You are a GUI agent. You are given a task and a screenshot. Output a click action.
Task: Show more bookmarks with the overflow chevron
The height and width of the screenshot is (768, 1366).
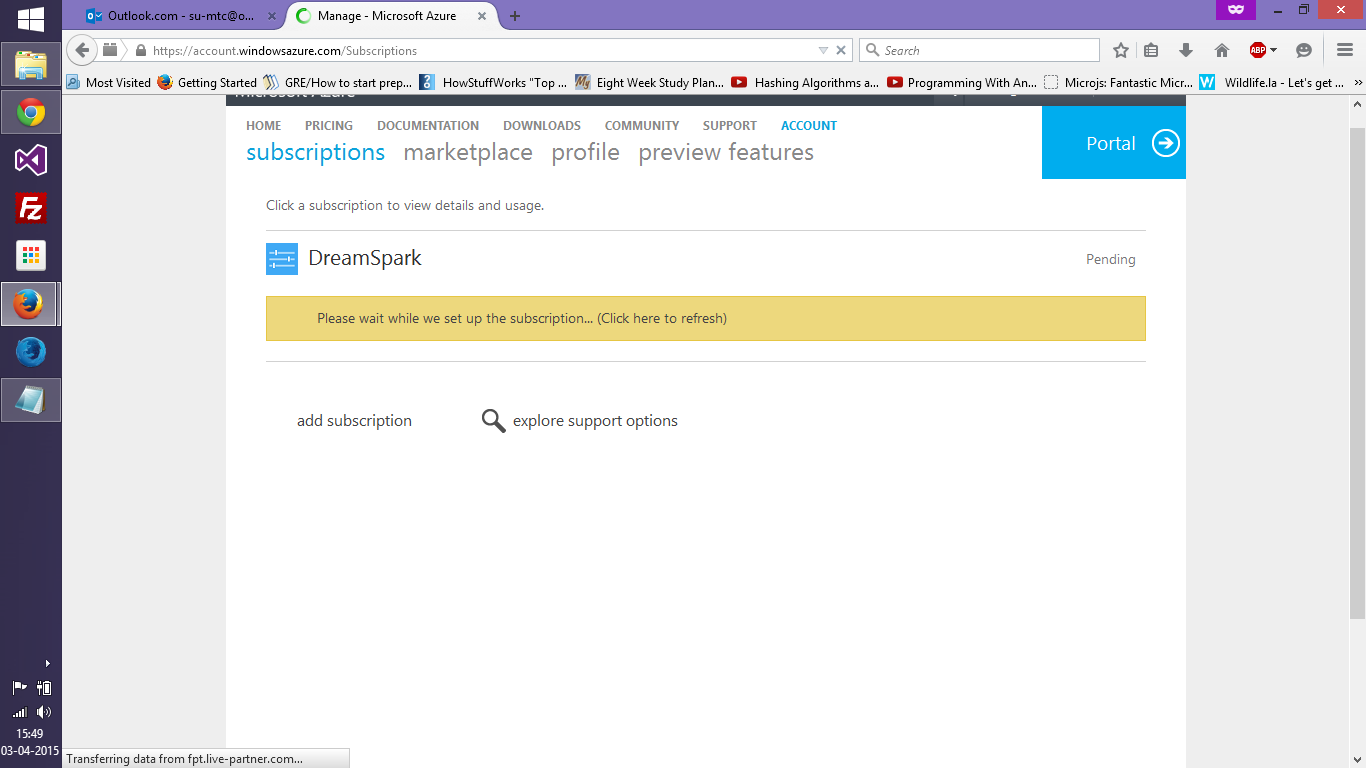[x=1357, y=83]
